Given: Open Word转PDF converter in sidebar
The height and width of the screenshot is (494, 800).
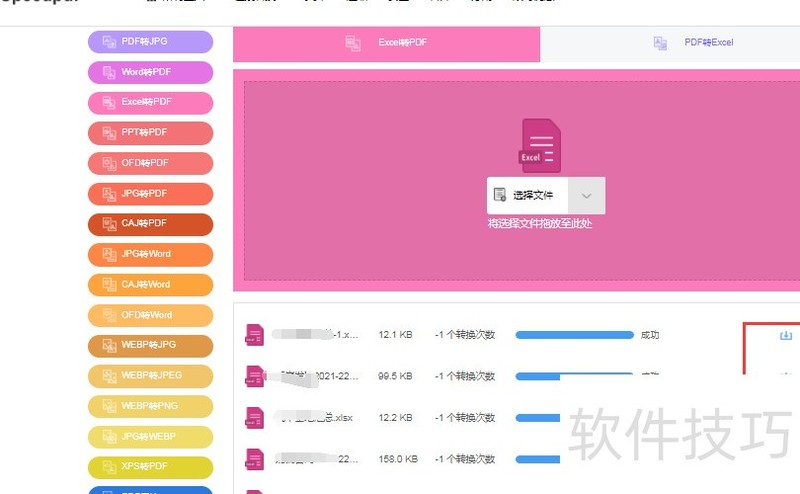Looking at the screenshot, I should 150,72.
